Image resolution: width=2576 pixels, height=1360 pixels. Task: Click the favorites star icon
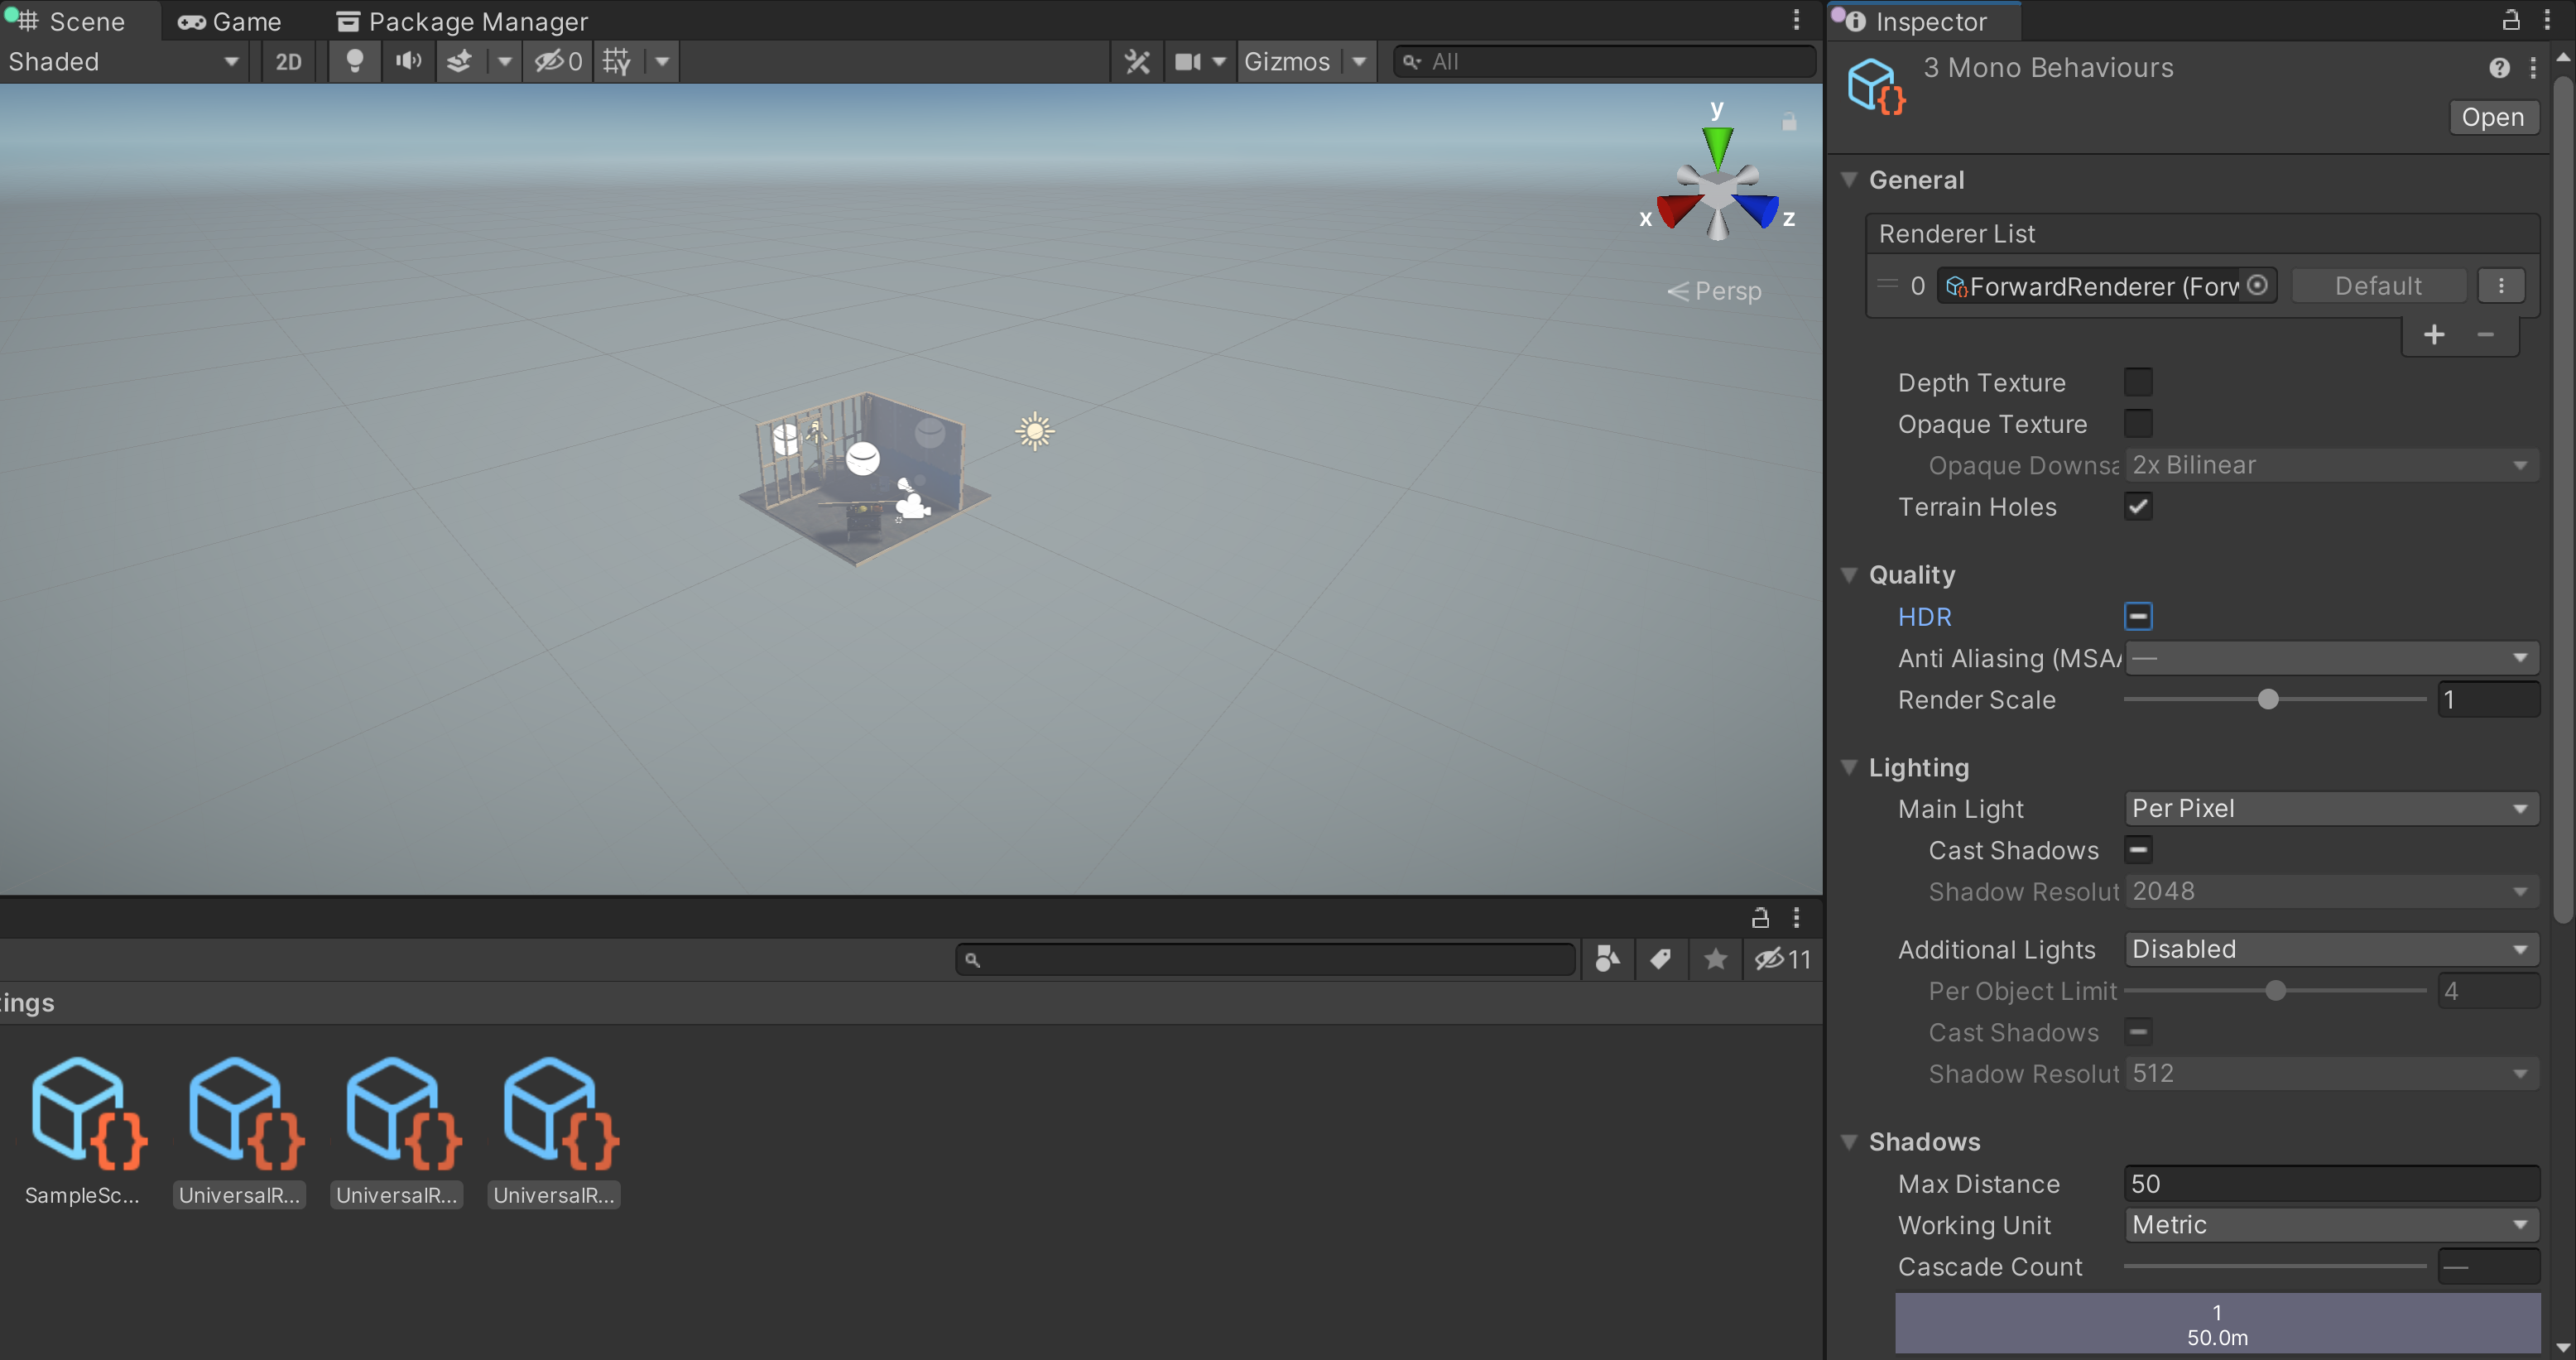click(x=1715, y=959)
